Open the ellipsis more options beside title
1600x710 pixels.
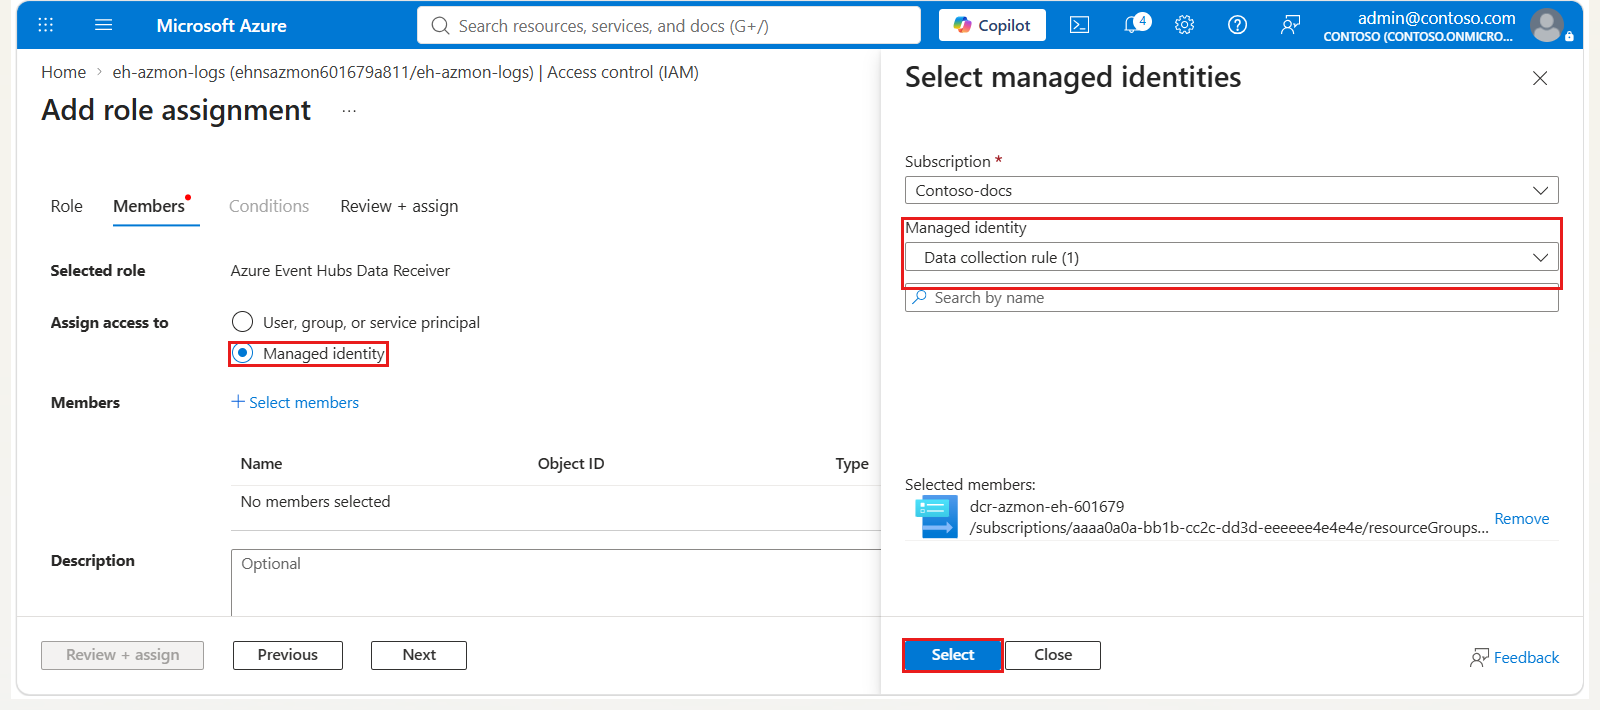349,111
